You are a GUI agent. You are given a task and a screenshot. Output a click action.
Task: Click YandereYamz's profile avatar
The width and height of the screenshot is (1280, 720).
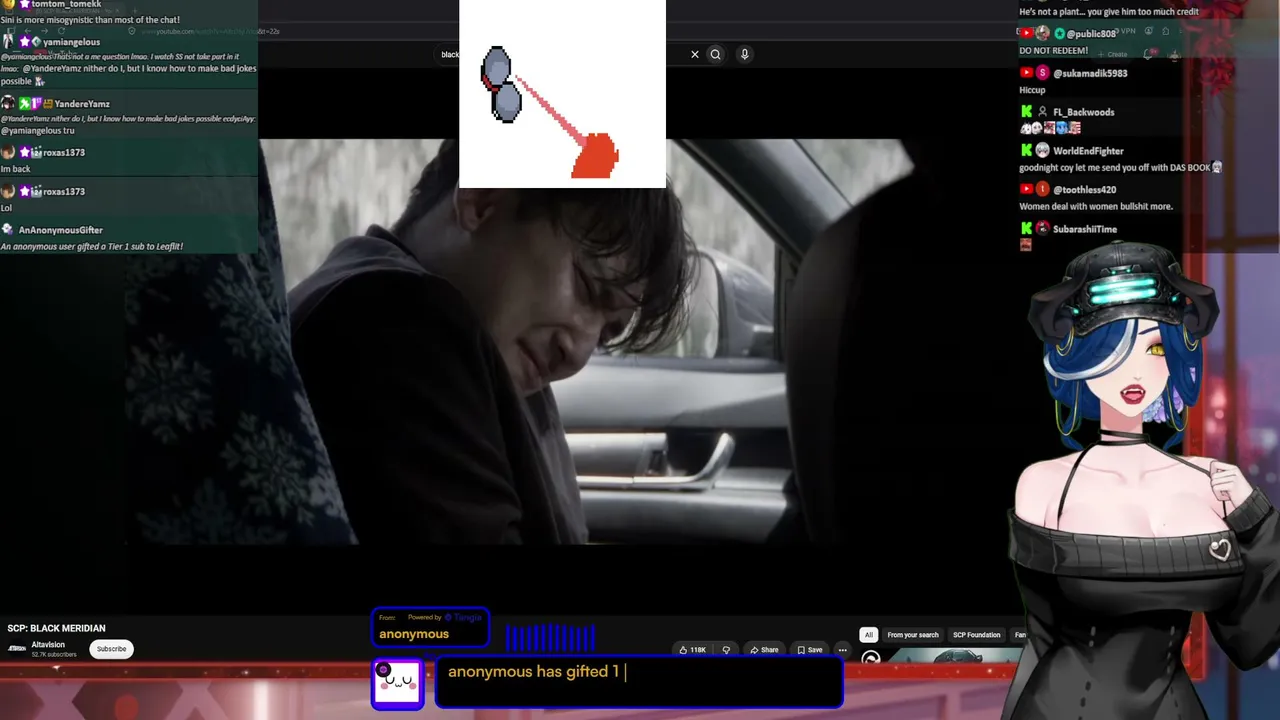point(8,103)
